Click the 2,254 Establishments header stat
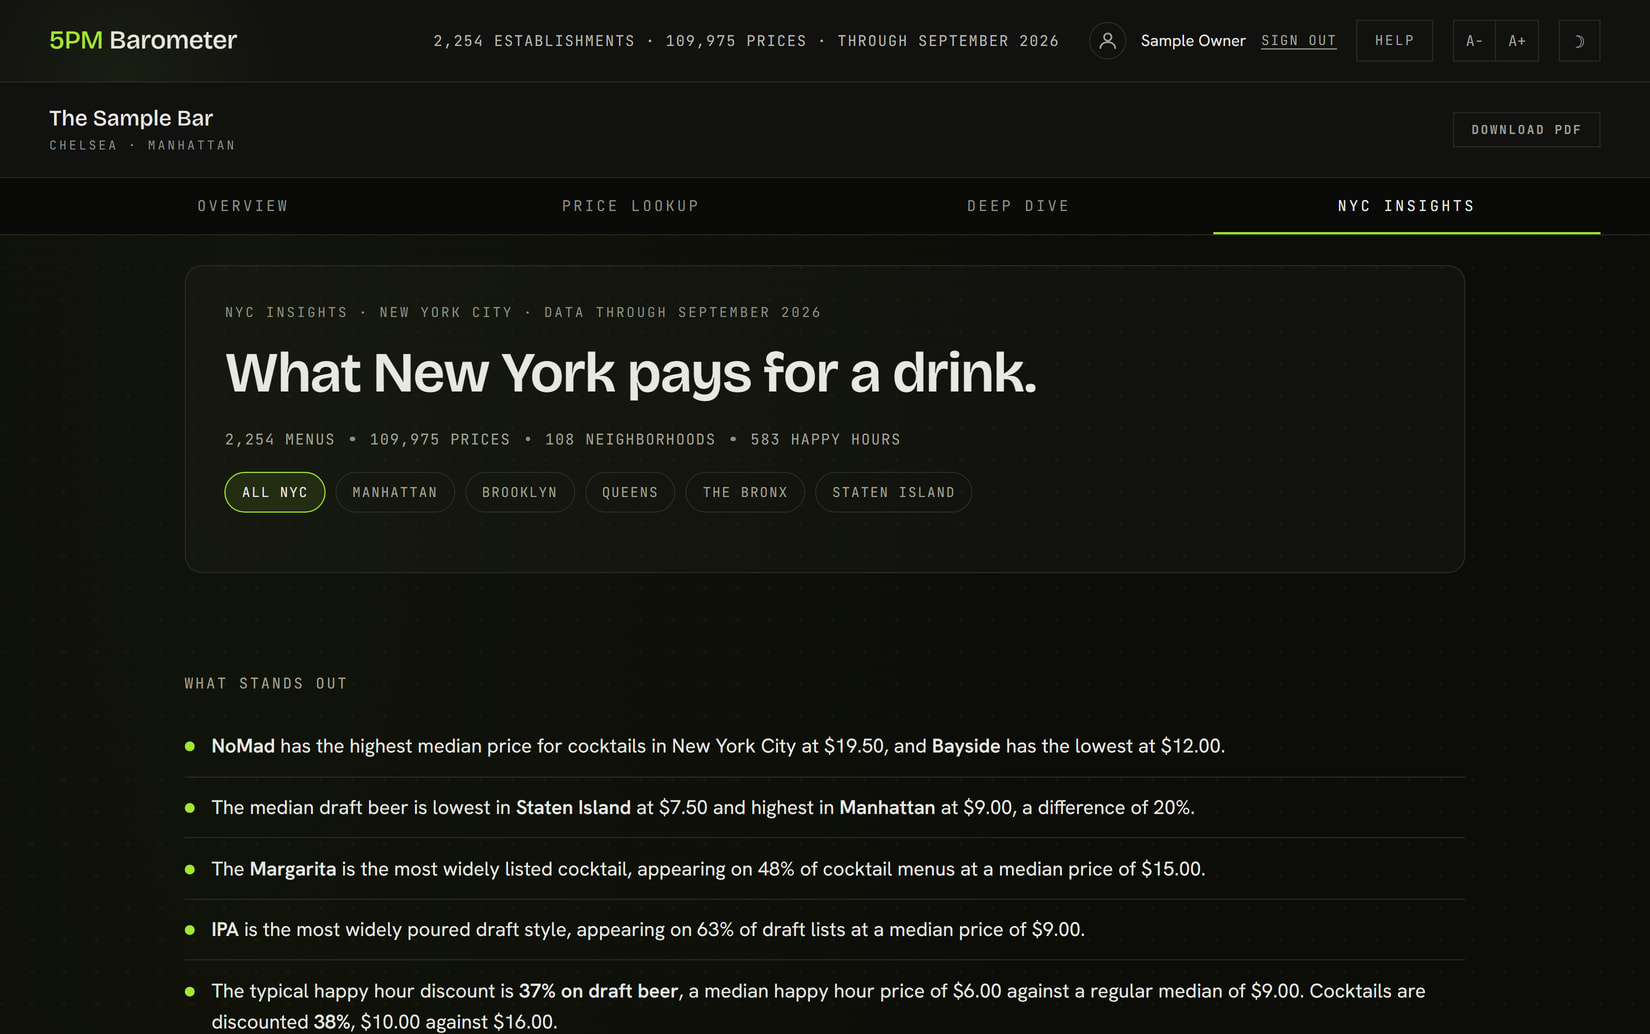 point(534,41)
